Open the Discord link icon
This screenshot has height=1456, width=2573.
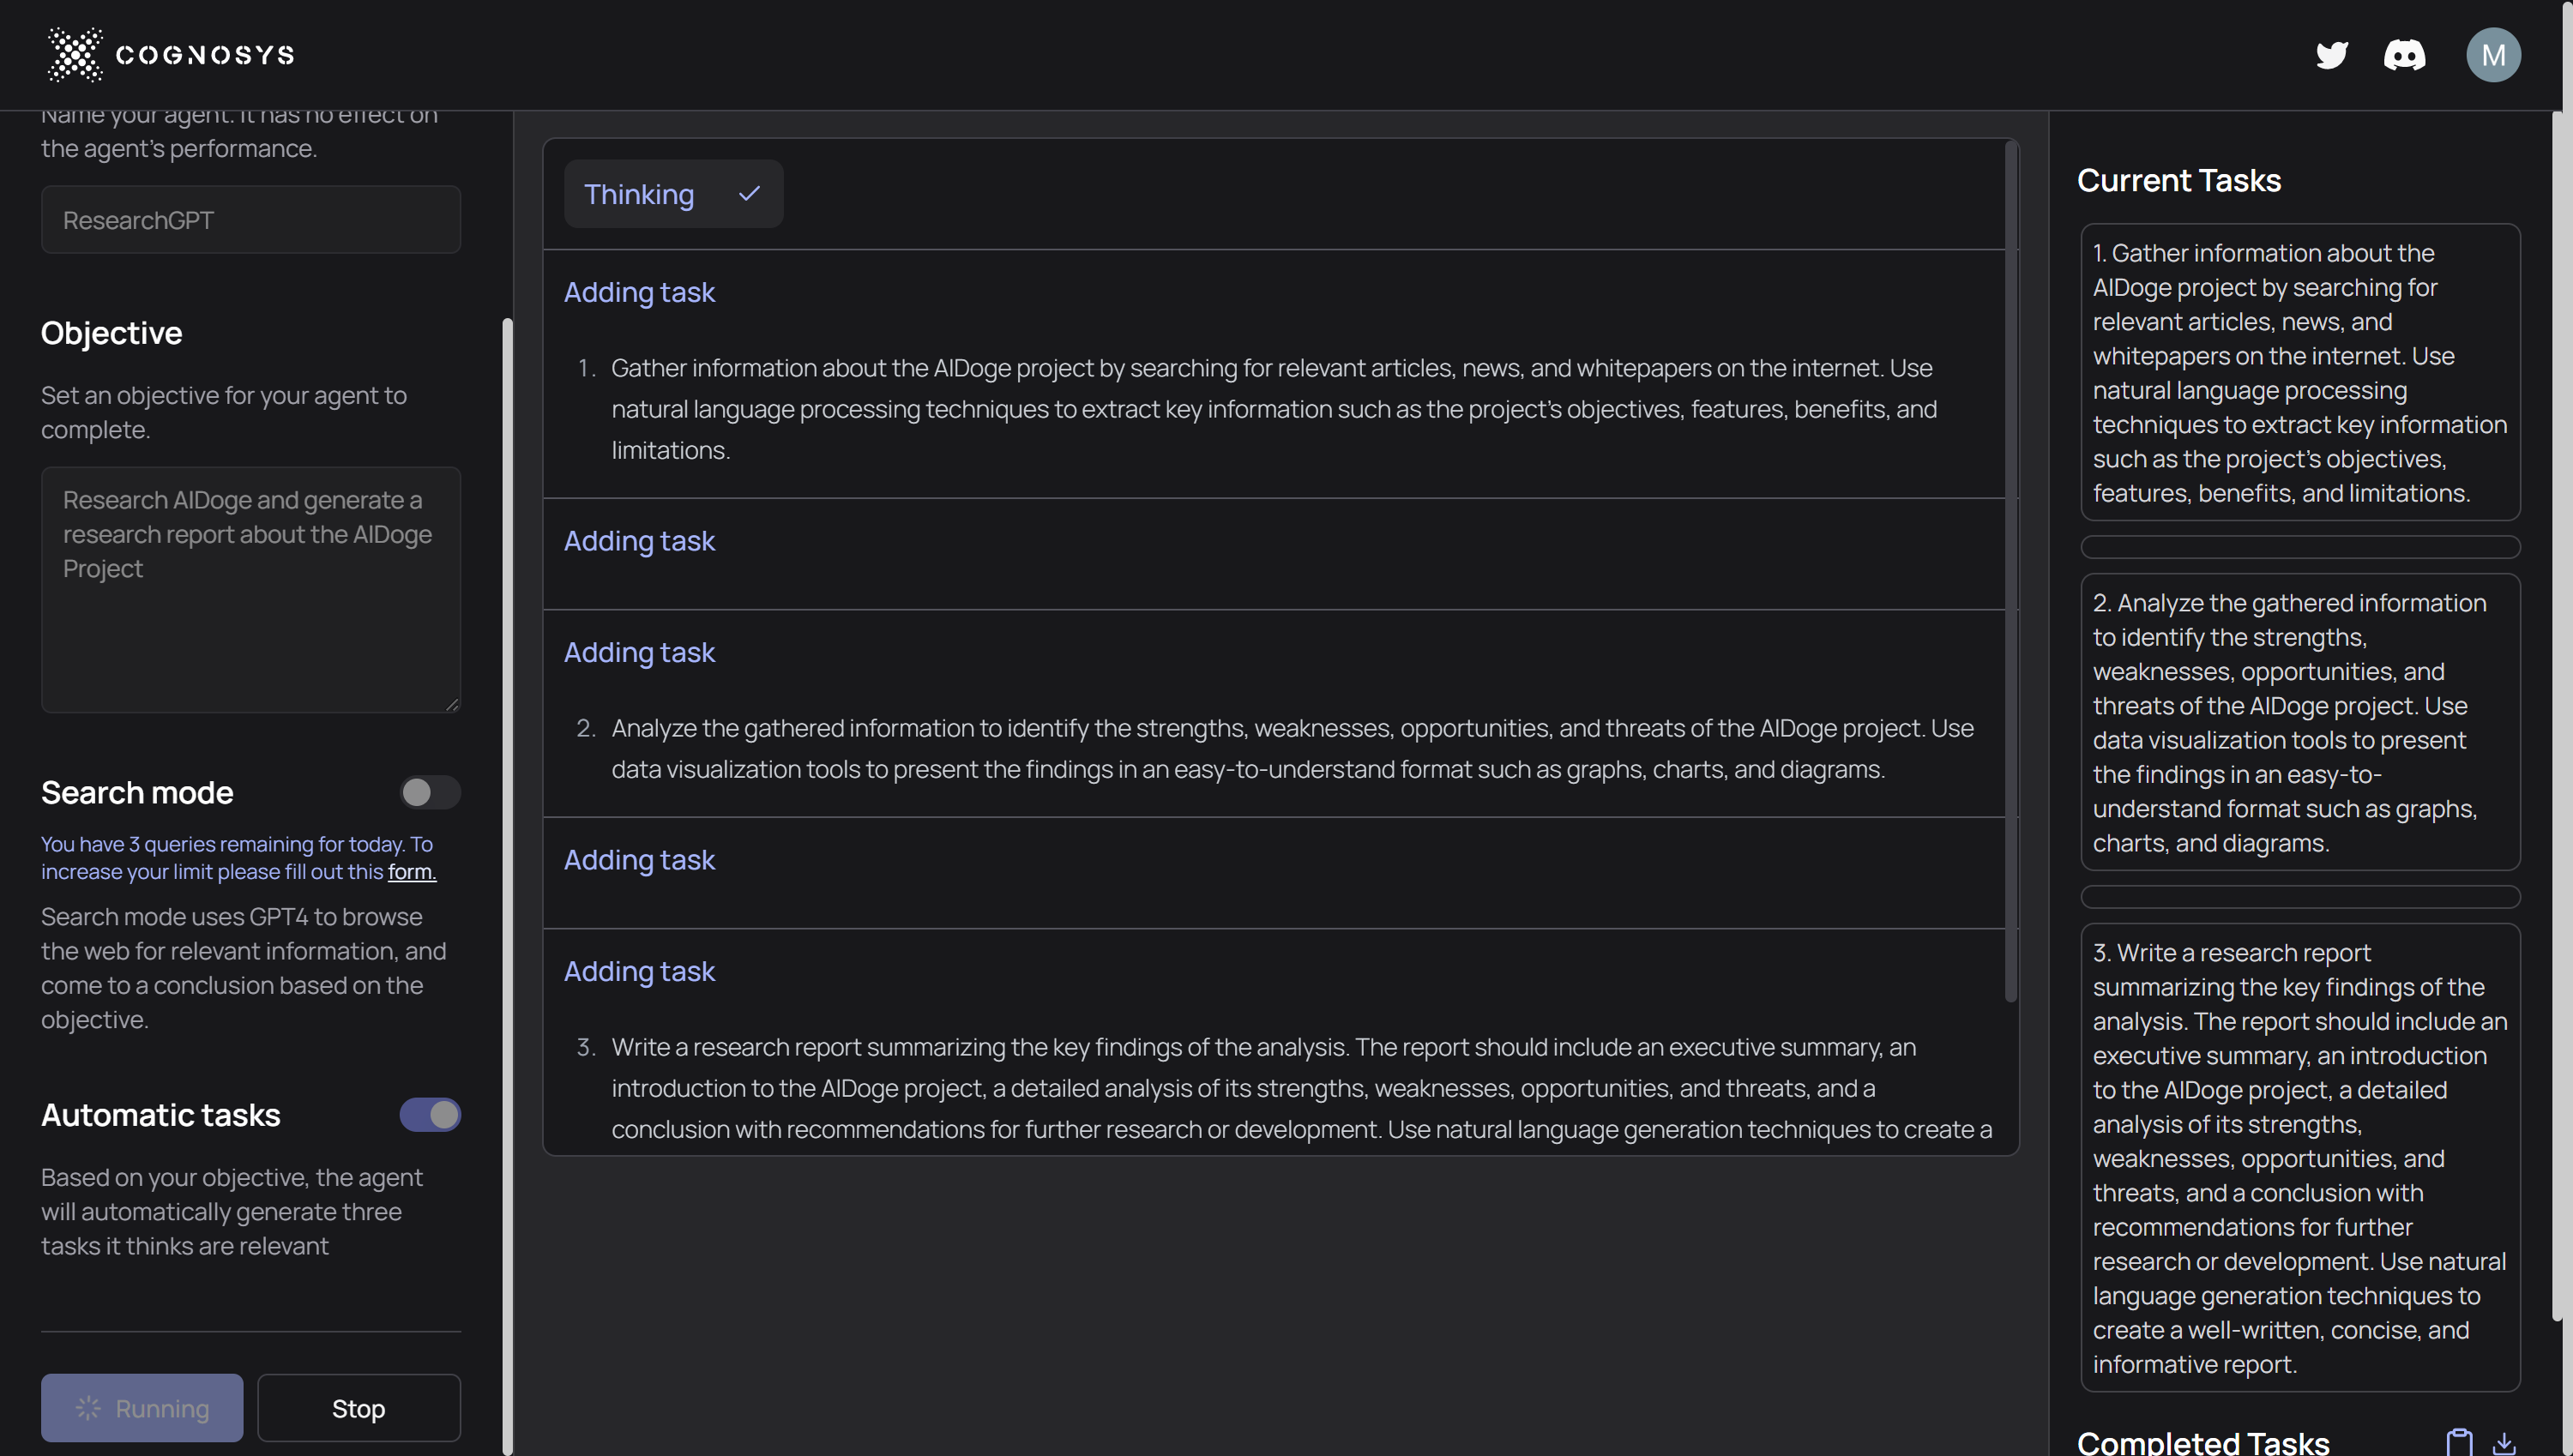pyautogui.click(x=2404, y=55)
